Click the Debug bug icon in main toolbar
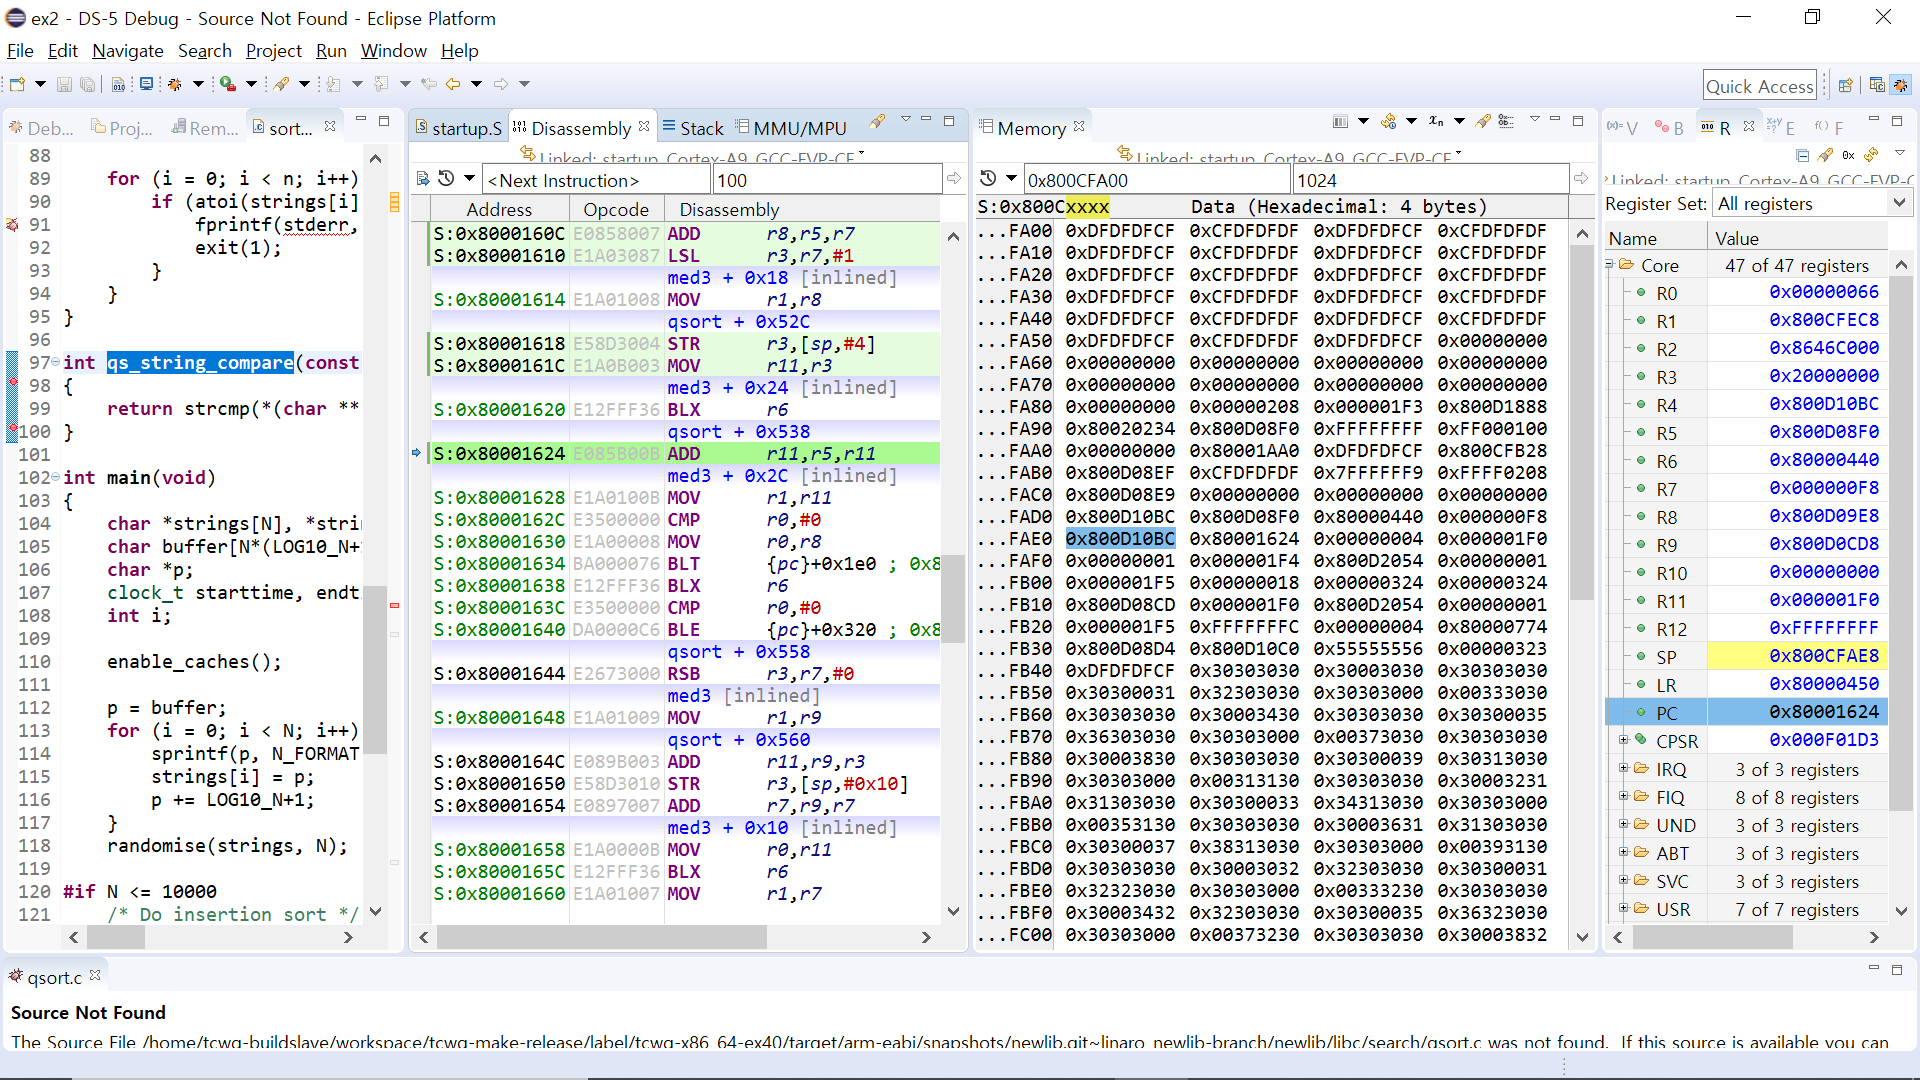Viewport: 1920px width, 1080px height. click(175, 84)
